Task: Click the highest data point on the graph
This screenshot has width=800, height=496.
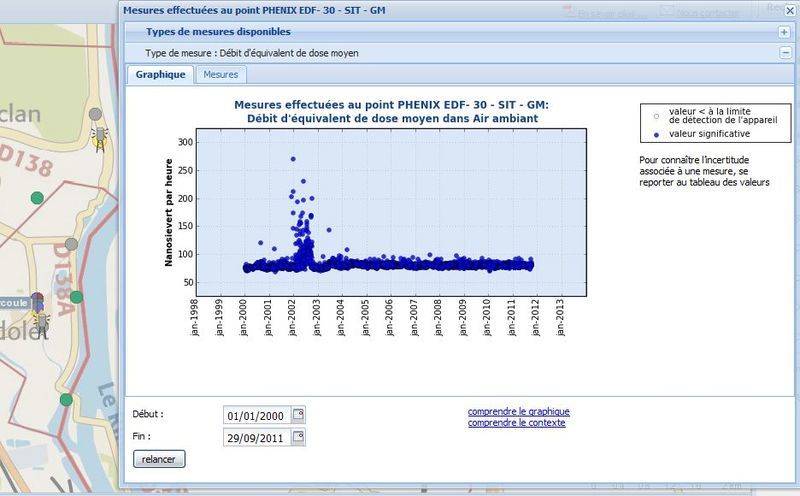Action: click(x=293, y=158)
